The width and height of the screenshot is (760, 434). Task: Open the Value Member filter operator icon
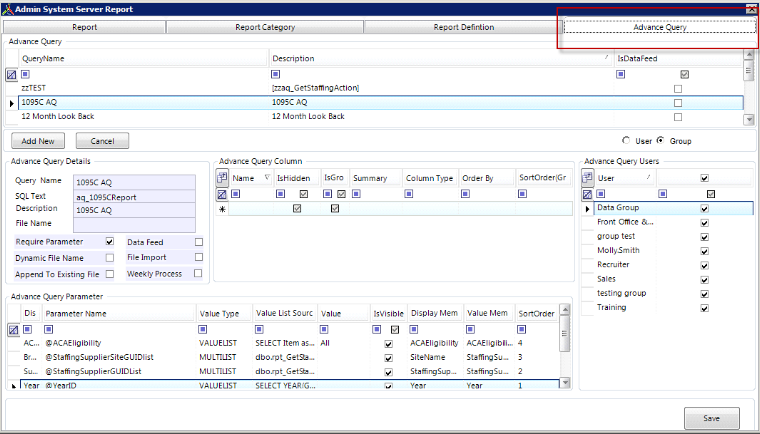click(x=470, y=330)
